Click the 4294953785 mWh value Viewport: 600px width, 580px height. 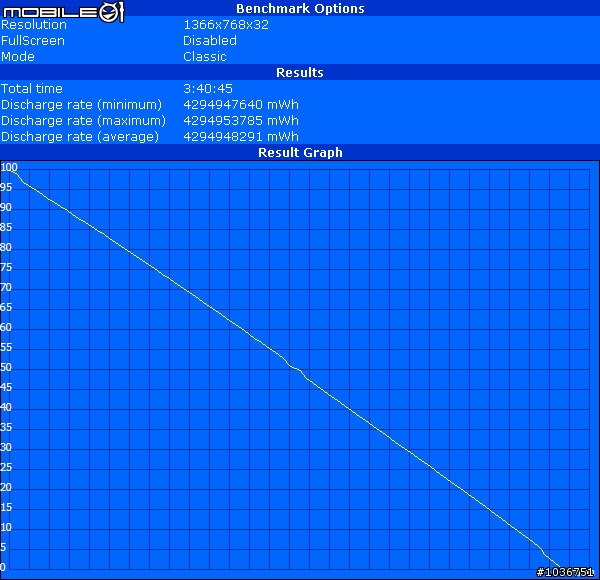(241, 121)
